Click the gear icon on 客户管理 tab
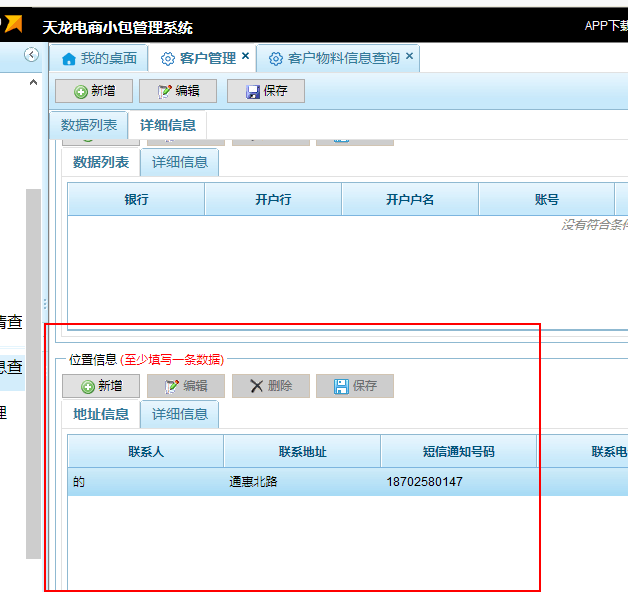The width and height of the screenshot is (628, 592). click(168, 59)
